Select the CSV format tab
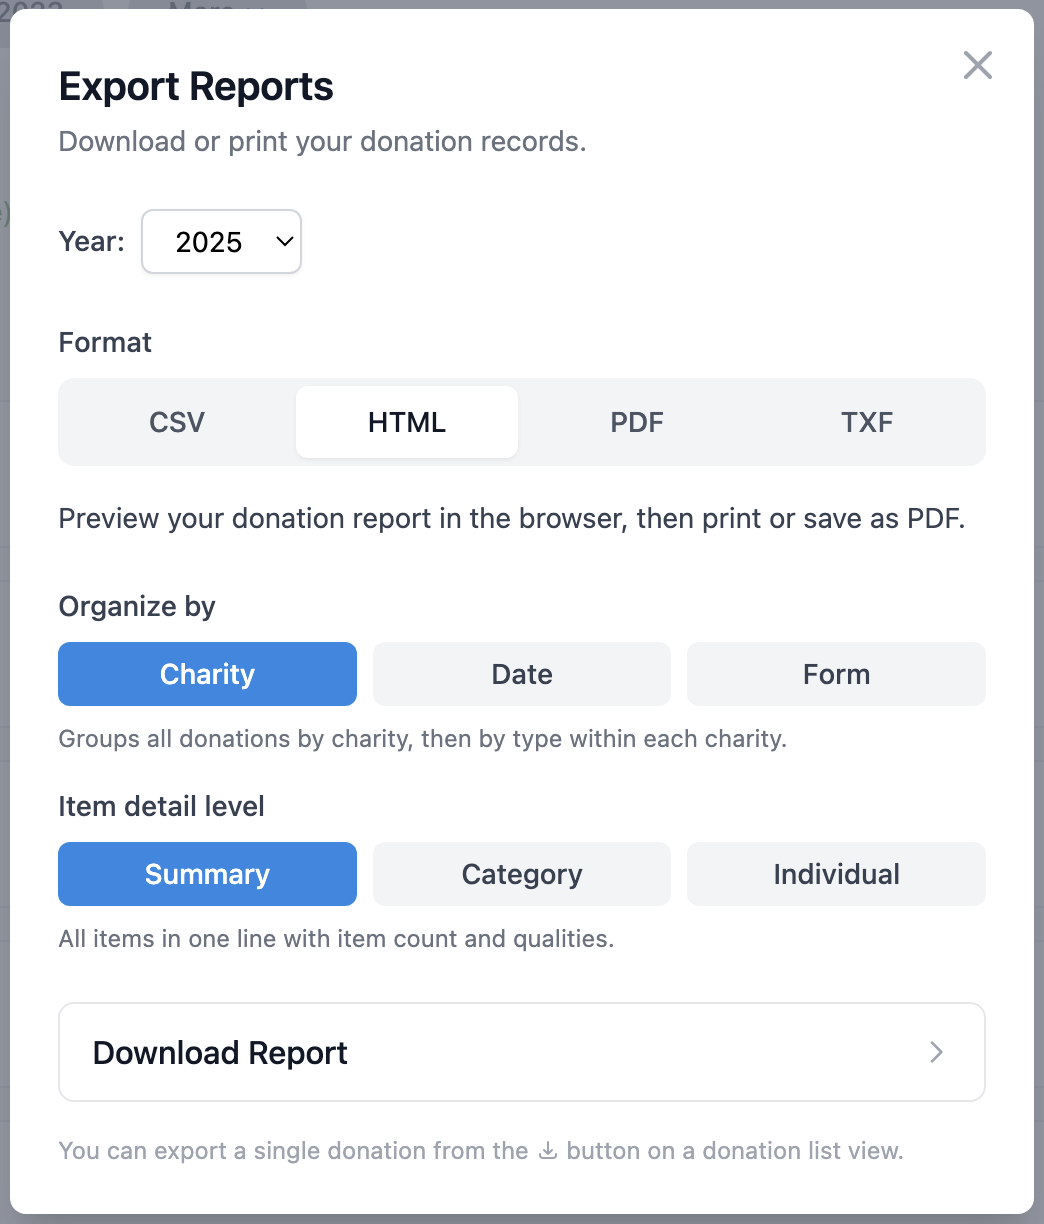This screenshot has width=1044, height=1224. (x=176, y=422)
